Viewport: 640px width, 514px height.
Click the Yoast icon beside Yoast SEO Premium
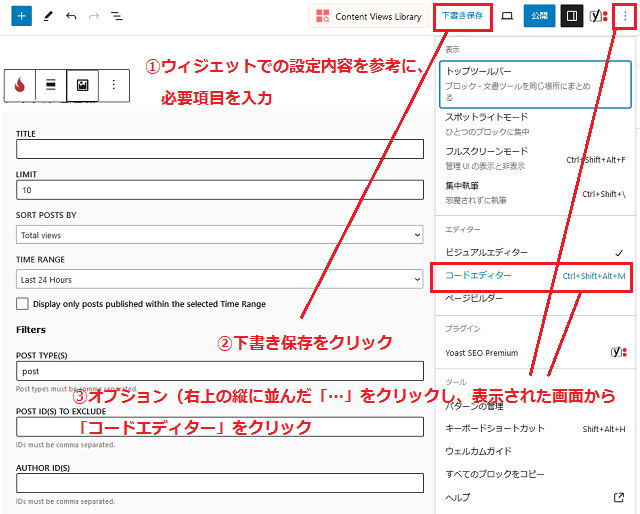click(x=619, y=352)
